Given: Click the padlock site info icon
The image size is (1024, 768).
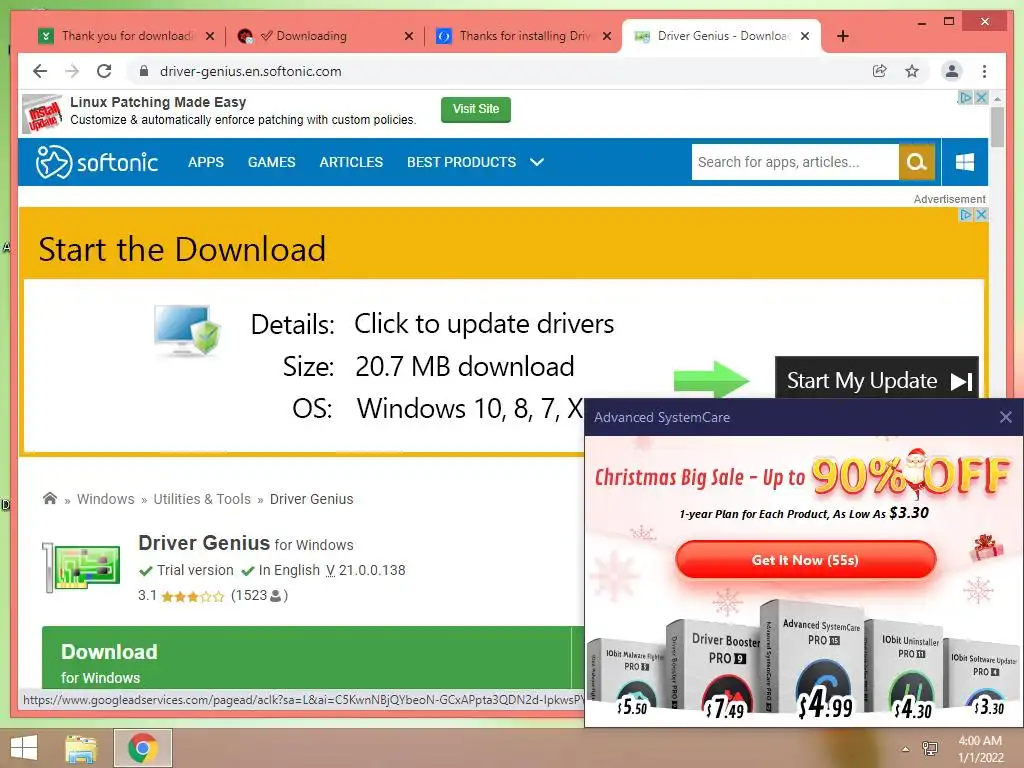Looking at the screenshot, I should 144,71.
